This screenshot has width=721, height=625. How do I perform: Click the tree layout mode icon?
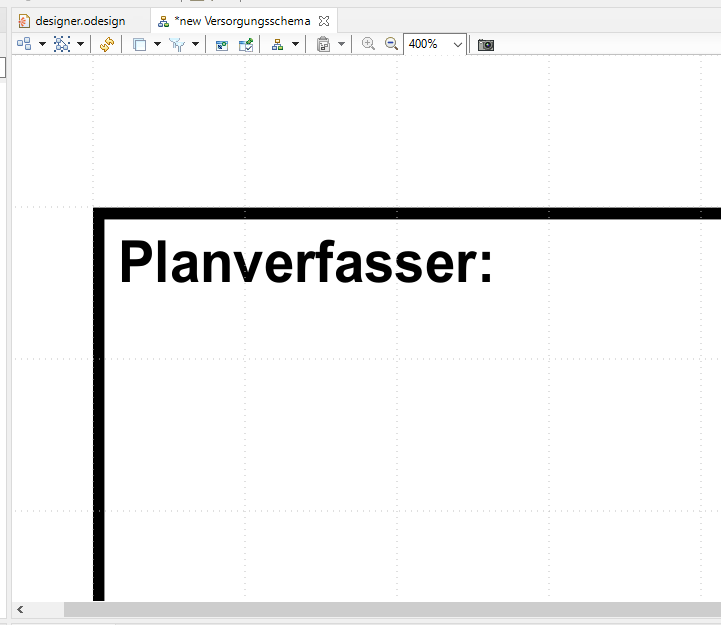pos(277,45)
